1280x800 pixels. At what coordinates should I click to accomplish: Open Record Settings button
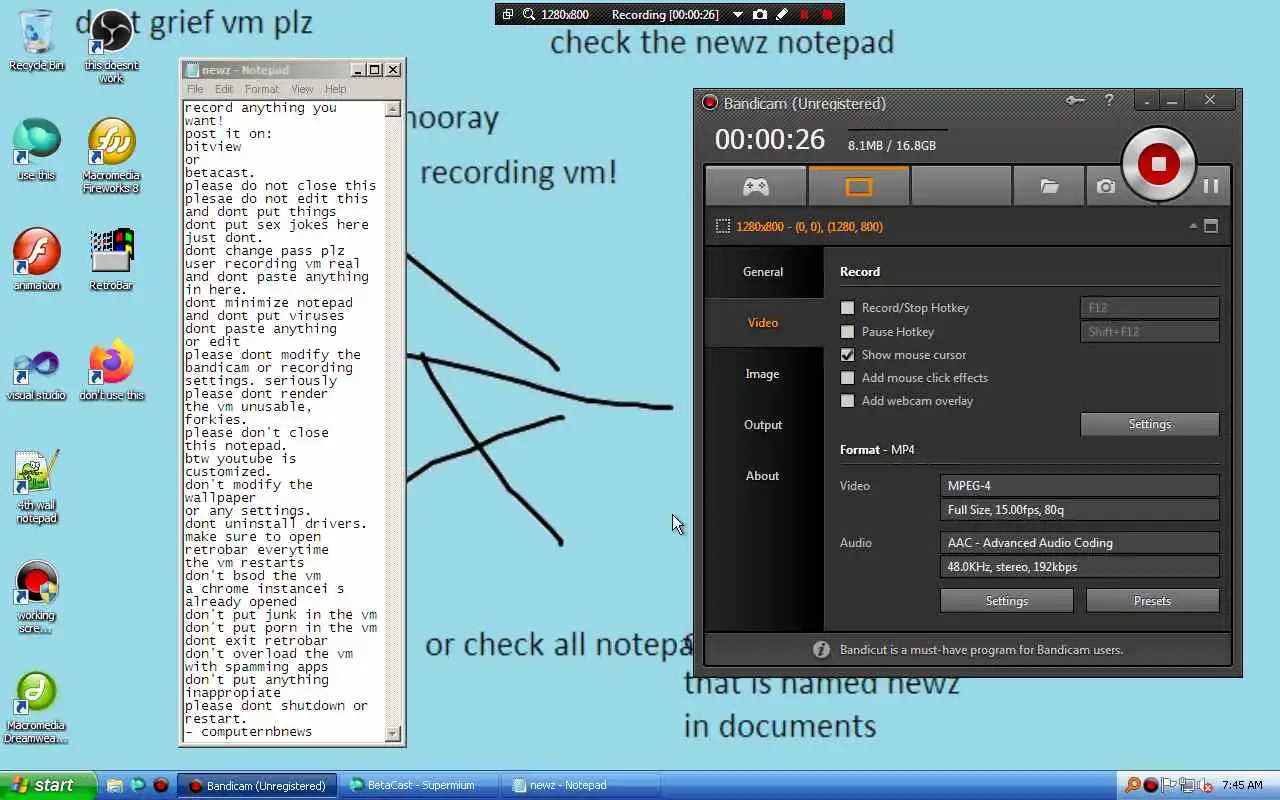tap(1150, 424)
